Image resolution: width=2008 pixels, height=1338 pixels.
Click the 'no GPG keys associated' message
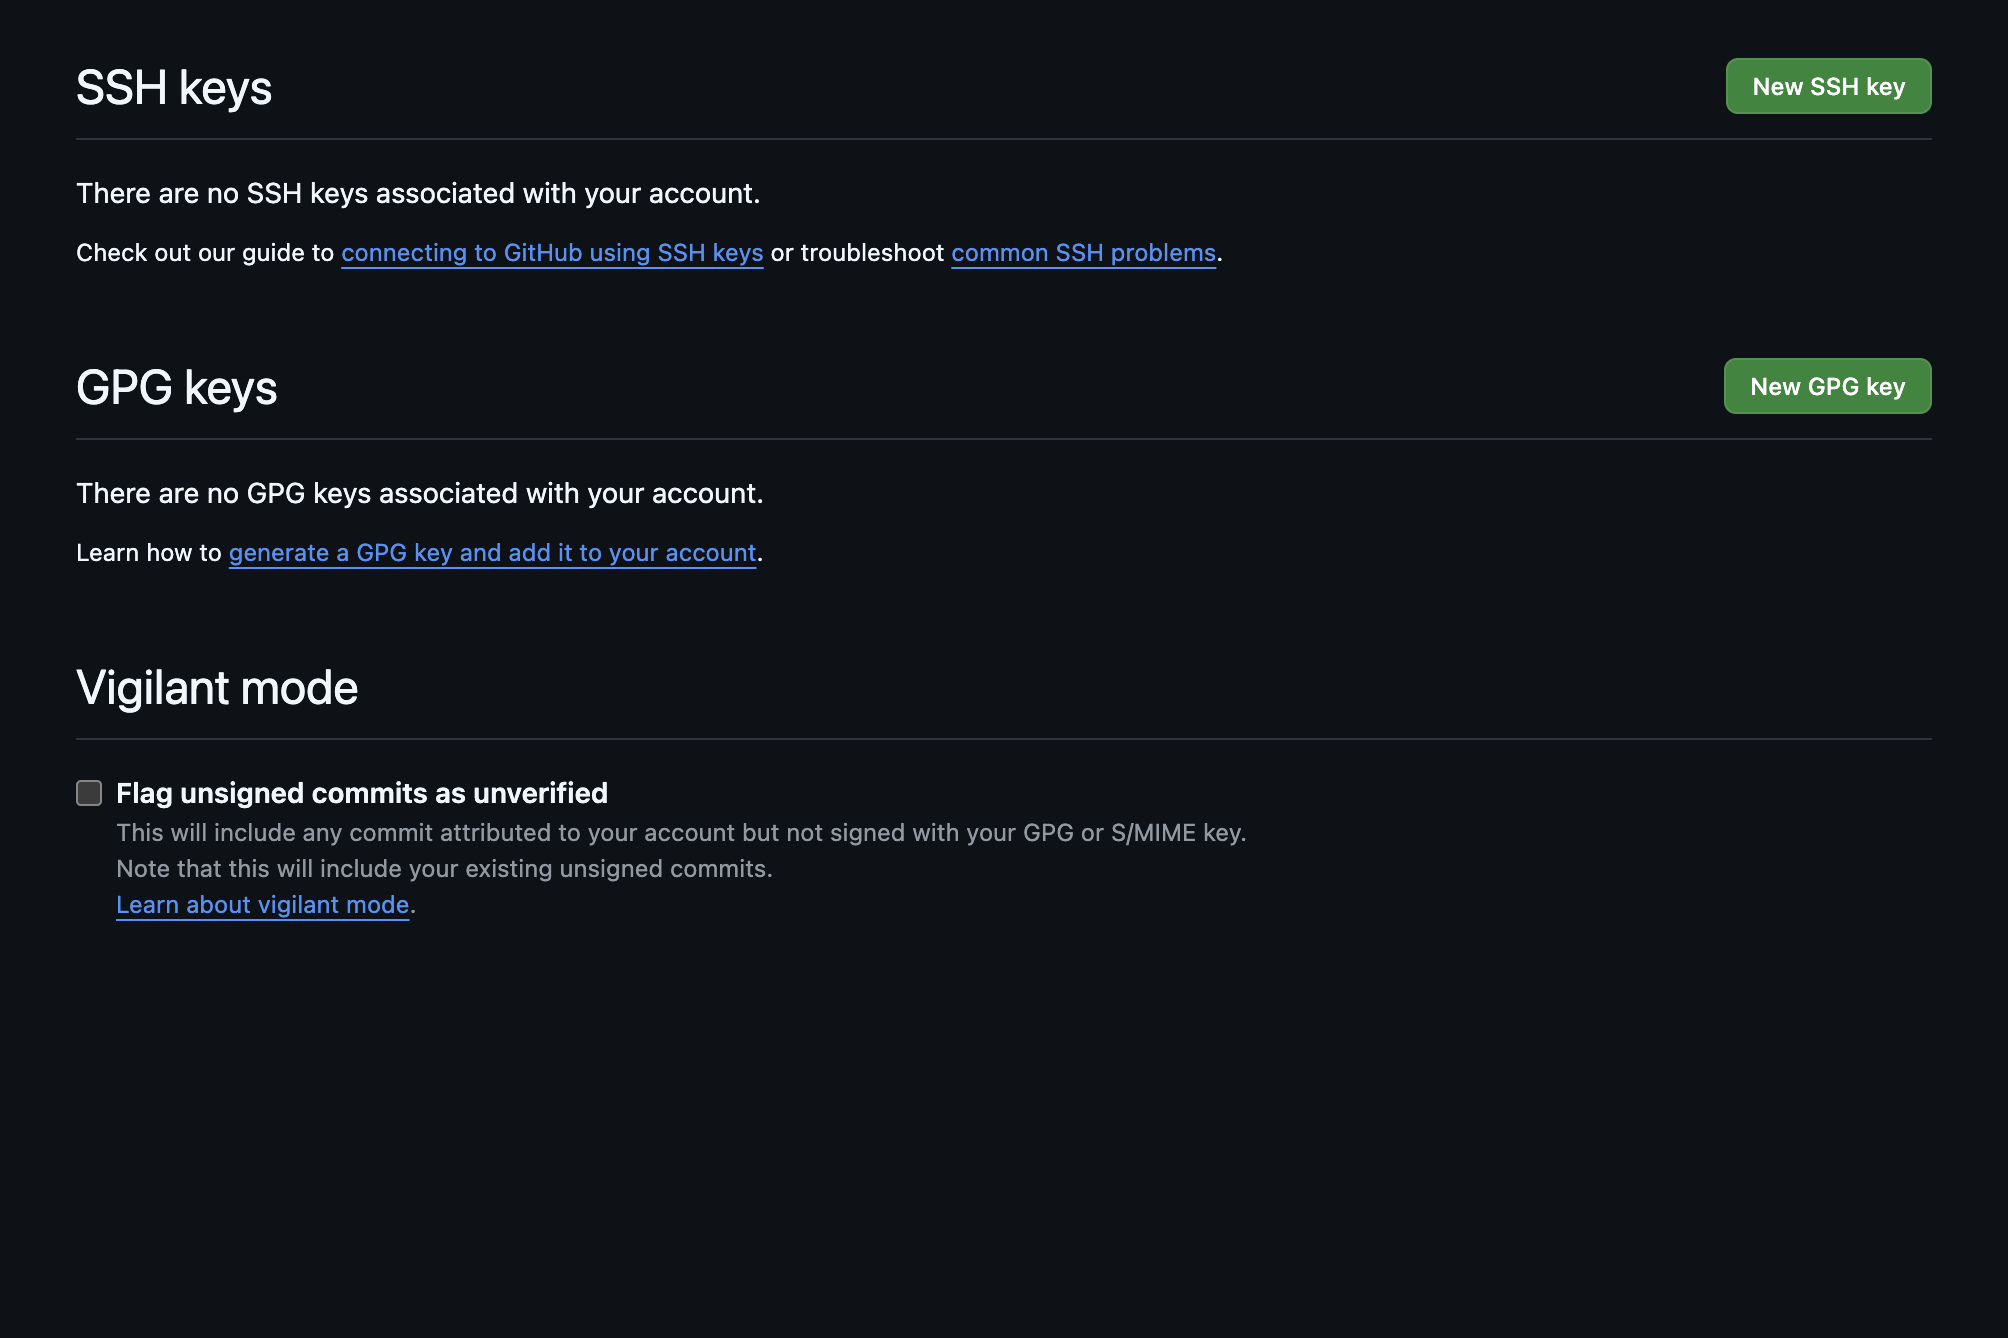coord(420,493)
